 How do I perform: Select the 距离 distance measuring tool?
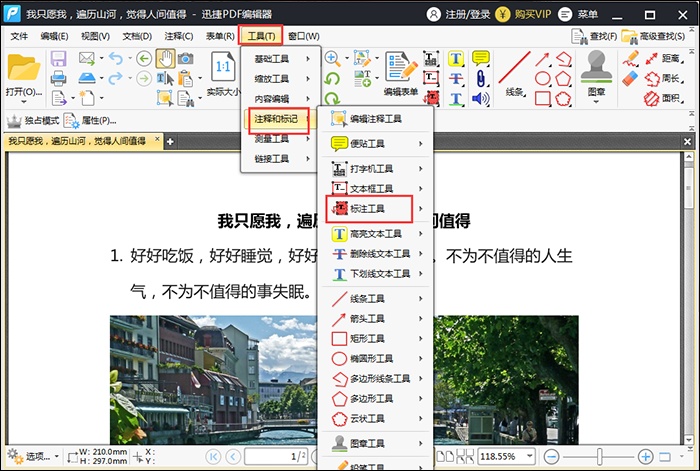(x=664, y=58)
